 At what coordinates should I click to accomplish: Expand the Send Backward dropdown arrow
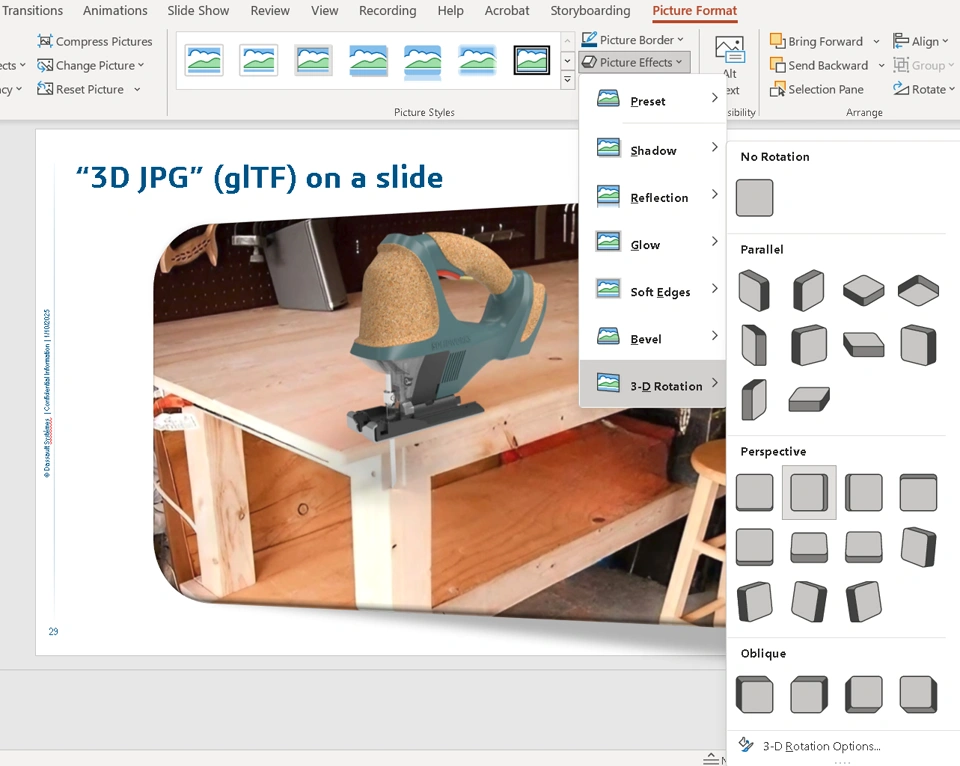[x=881, y=65]
